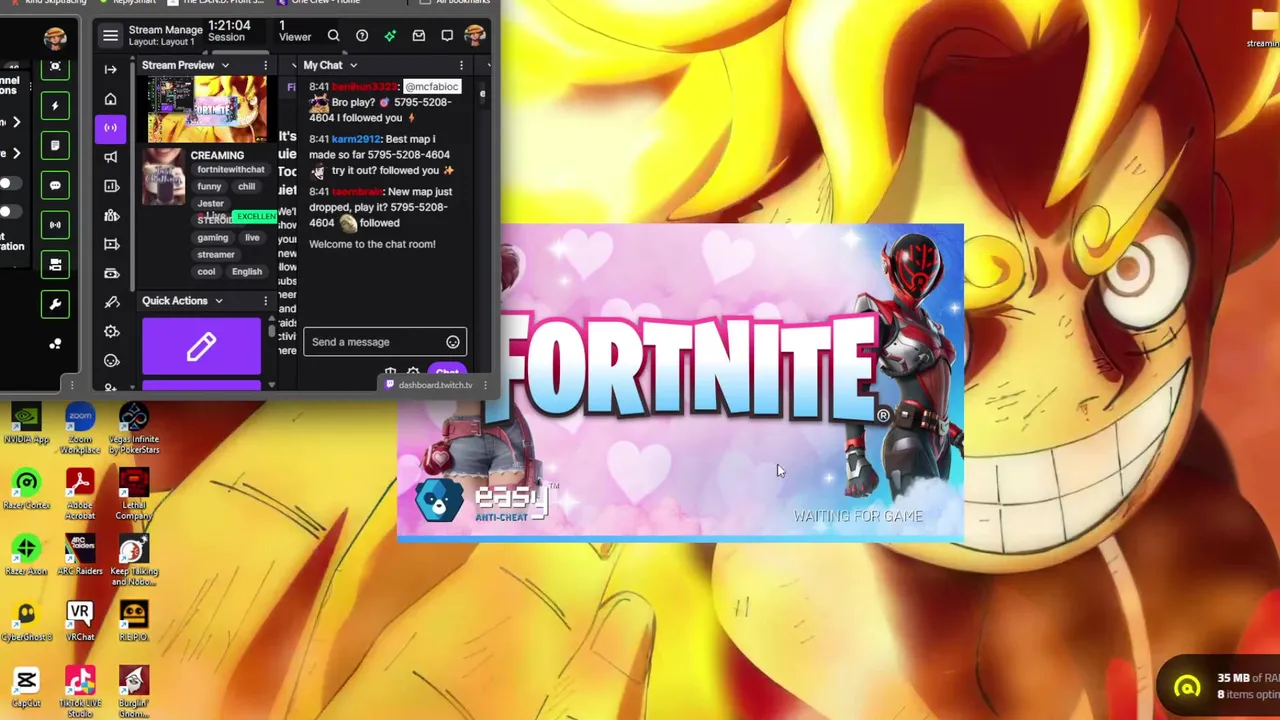Click the fortnitewithchat stream tag
Screen dimensions: 1280x720
pos(230,170)
